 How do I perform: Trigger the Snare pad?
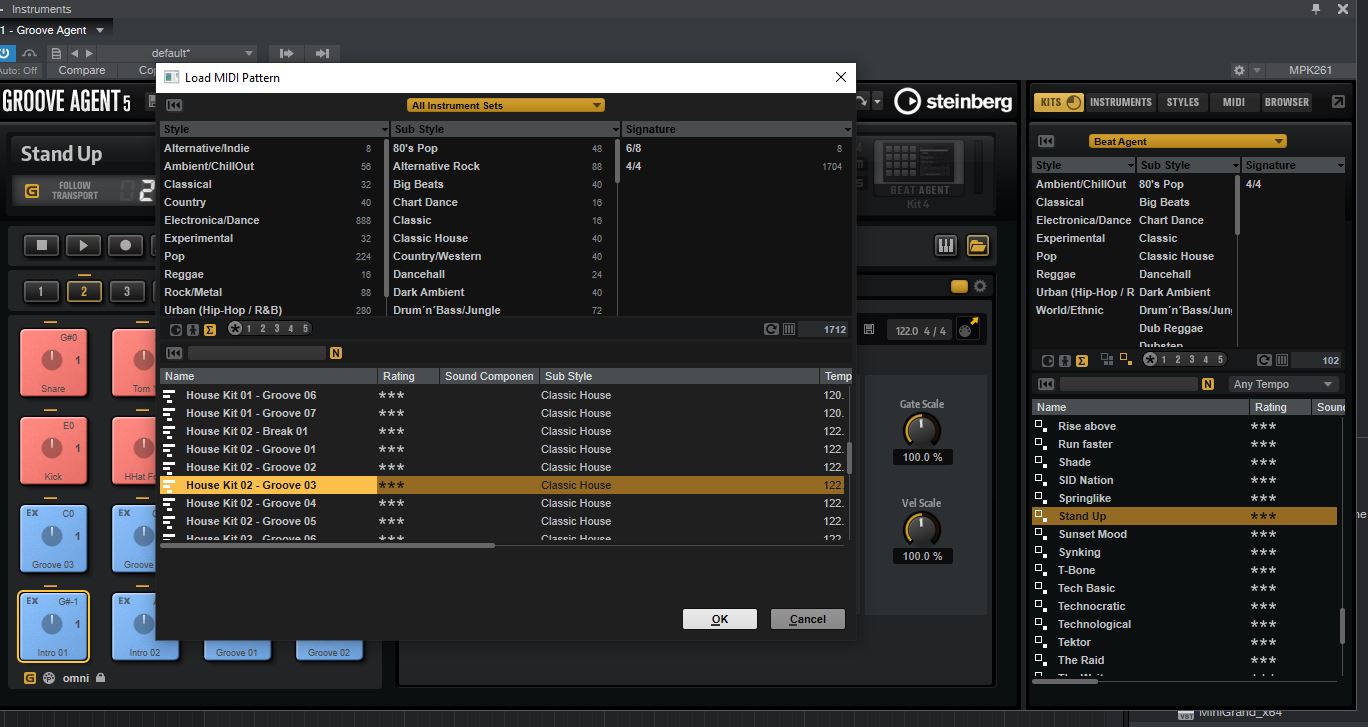53,362
